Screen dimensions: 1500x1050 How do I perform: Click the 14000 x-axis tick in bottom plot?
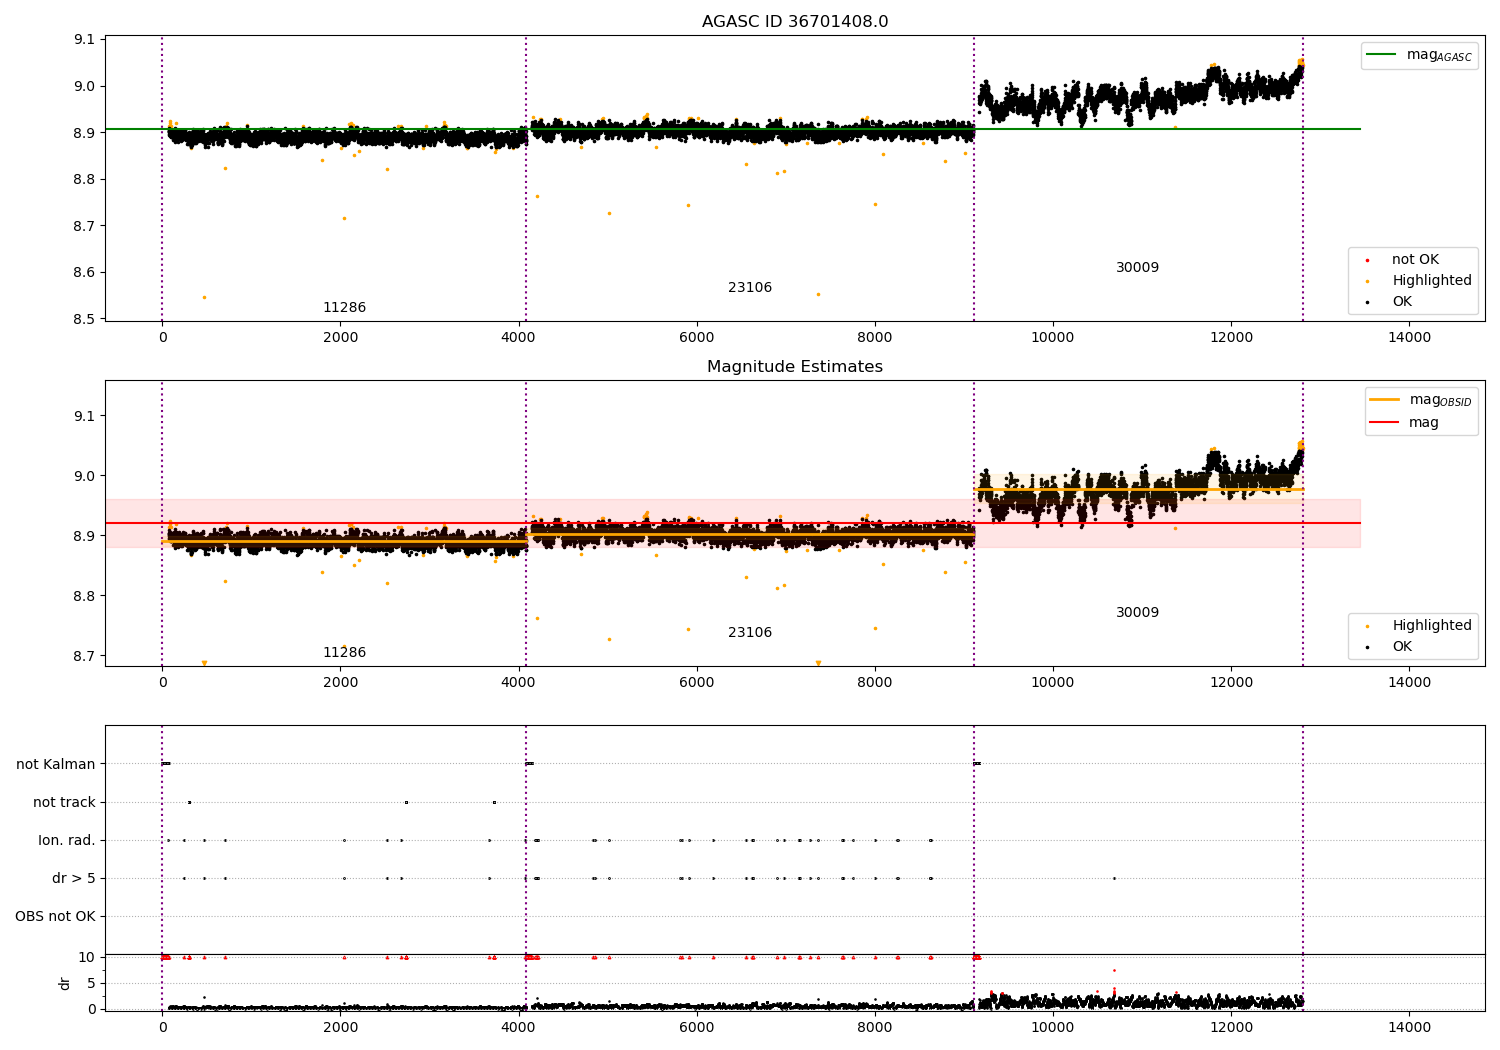(x=1410, y=1027)
